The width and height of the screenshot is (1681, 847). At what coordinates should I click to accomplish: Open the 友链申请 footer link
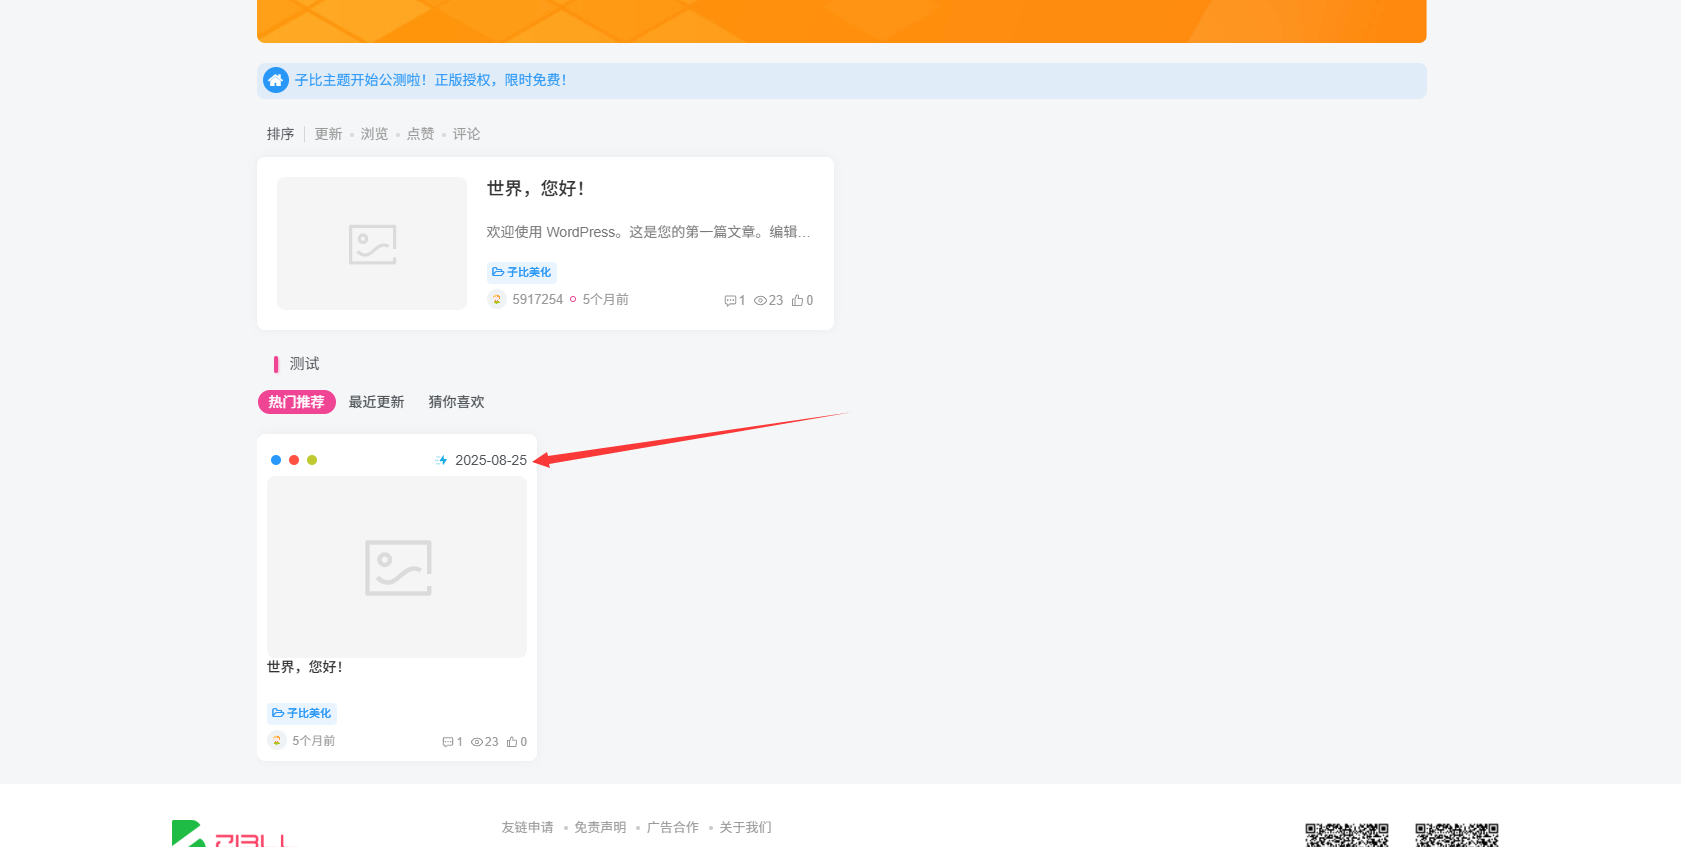coord(528,828)
